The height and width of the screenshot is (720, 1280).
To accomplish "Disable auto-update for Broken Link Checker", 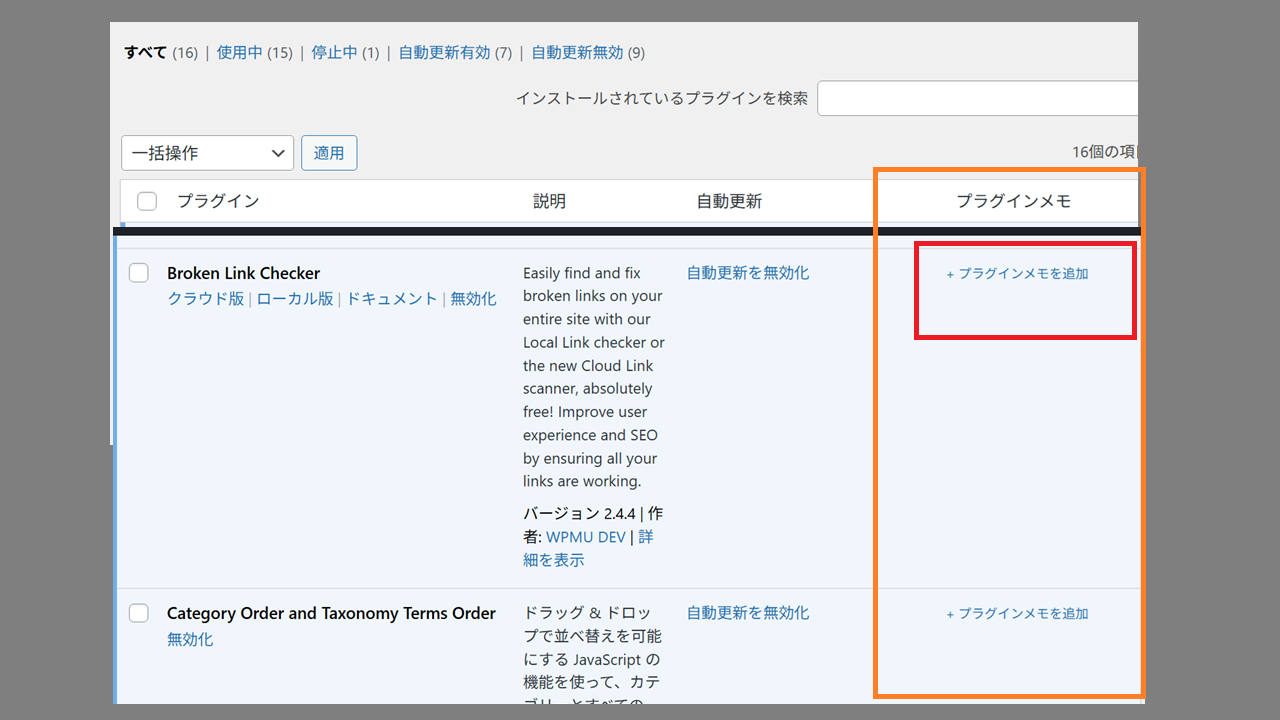I will (x=748, y=272).
